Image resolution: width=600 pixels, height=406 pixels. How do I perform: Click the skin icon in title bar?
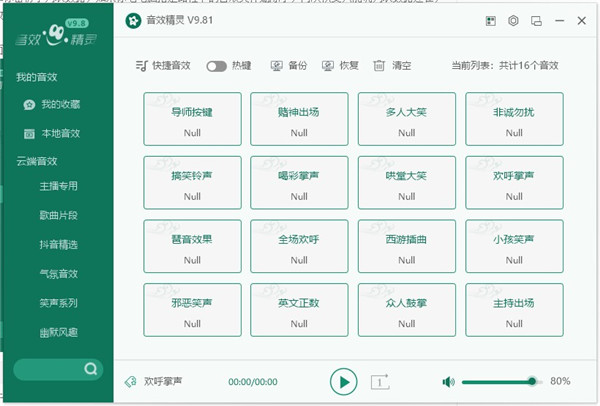[490, 20]
